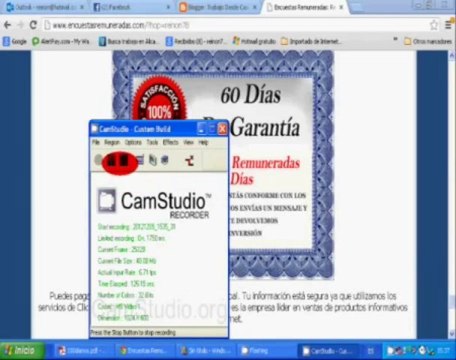456x360 pixels.
Task: Click the 60 Días Garantía certificate image
Action: pos(223,165)
